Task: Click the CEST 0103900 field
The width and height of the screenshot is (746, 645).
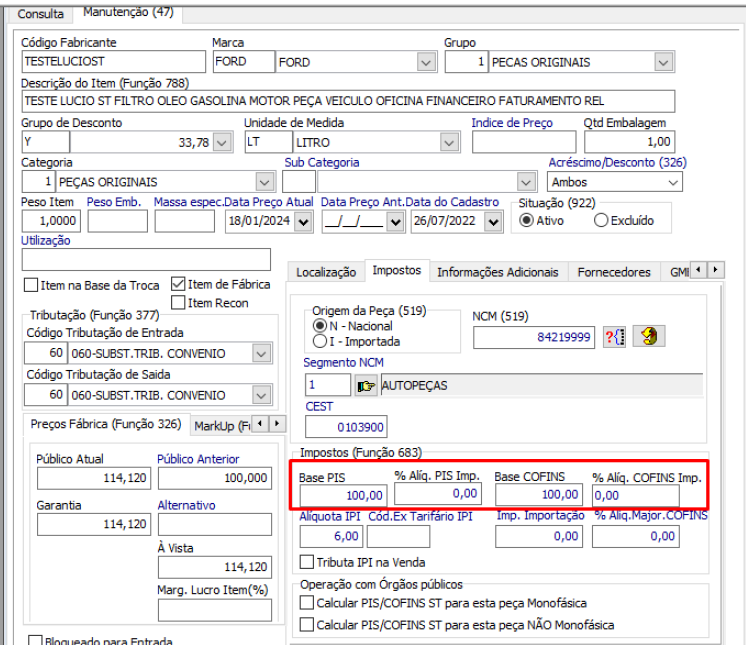Action: [346, 427]
